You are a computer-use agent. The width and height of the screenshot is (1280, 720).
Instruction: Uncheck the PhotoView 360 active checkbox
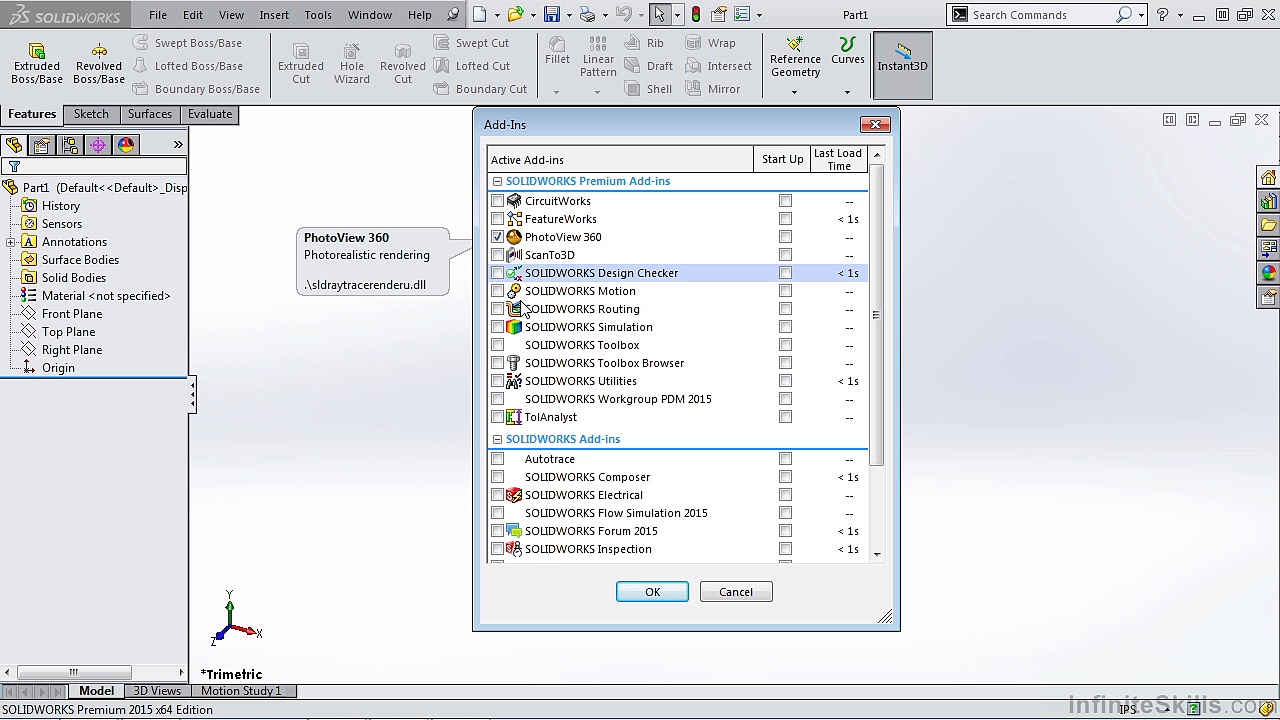pos(497,237)
